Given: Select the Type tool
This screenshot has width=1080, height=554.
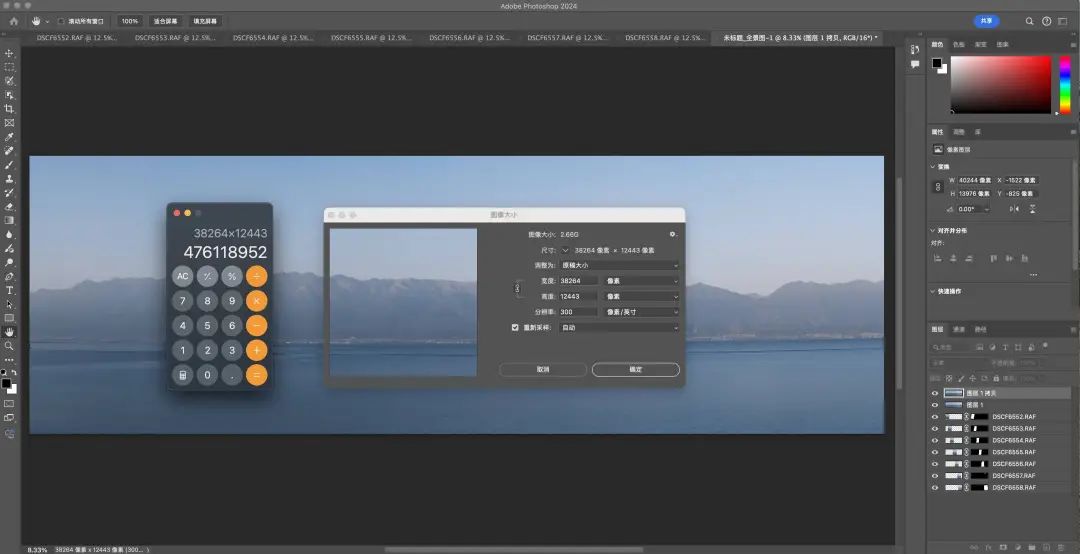Looking at the screenshot, I should (x=10, y=290).
